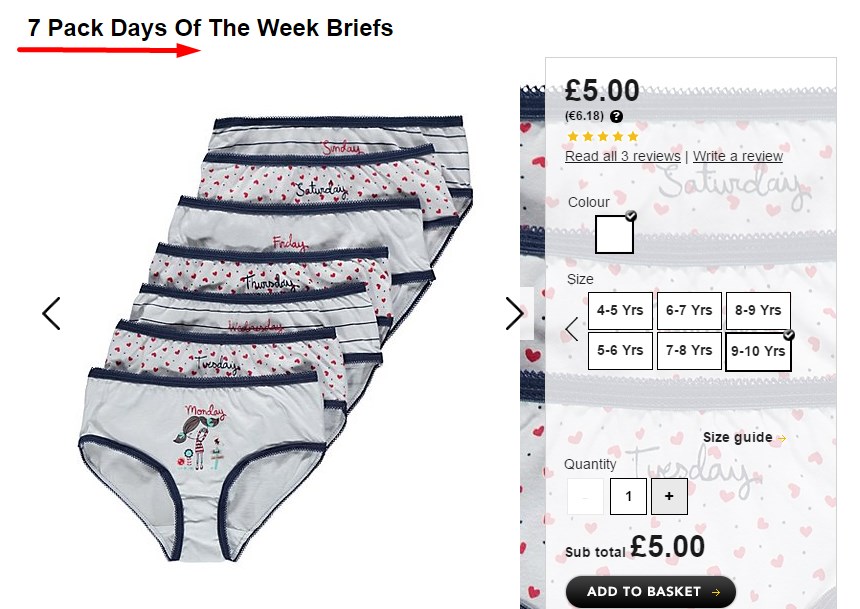Screen dimensions: 860x609
Task: Choose size 4-5 Yrs
Action: pyautogui.click(x=620, y=311)
